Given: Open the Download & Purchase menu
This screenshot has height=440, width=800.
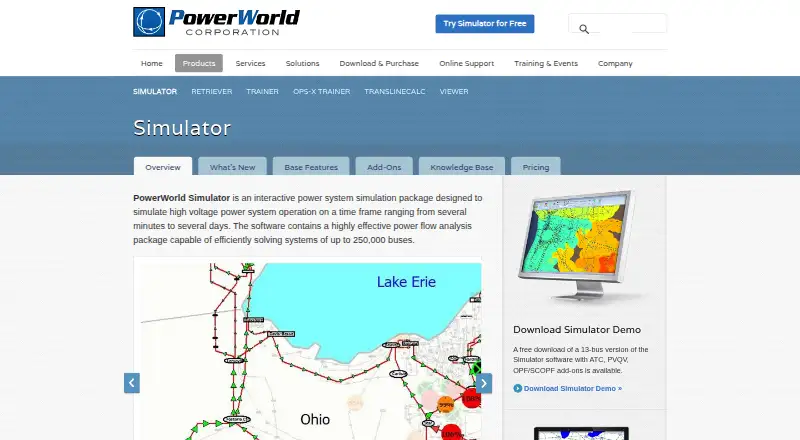Looking at the screenshot, I should point(379,63).
